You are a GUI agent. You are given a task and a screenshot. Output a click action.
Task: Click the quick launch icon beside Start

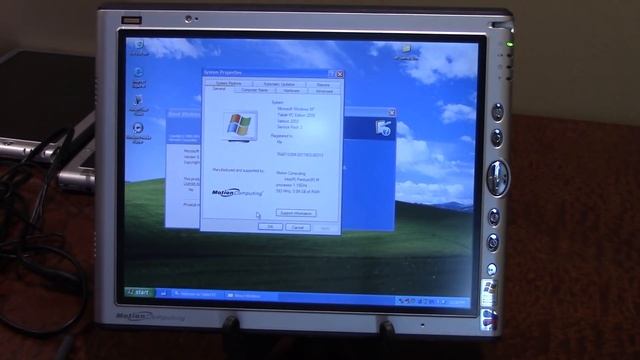[x=163, y=293]
